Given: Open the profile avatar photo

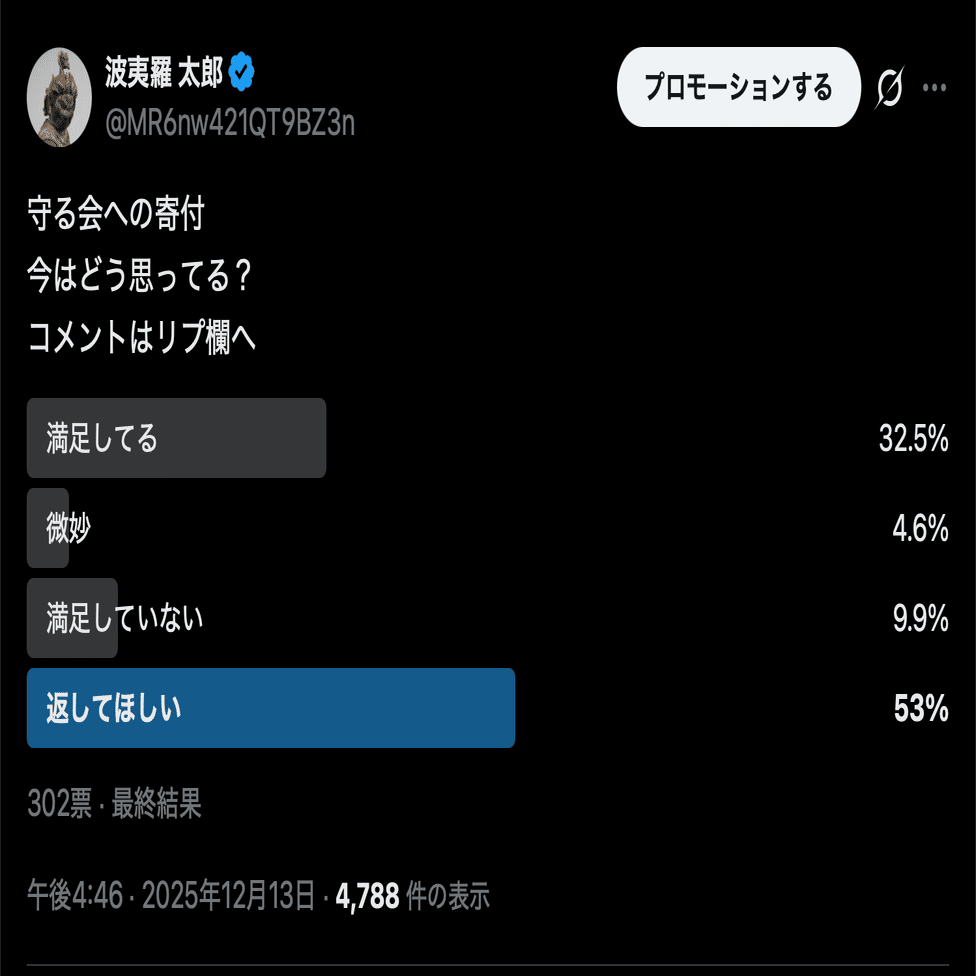Looking at the screenshot, I should point(59,97).
